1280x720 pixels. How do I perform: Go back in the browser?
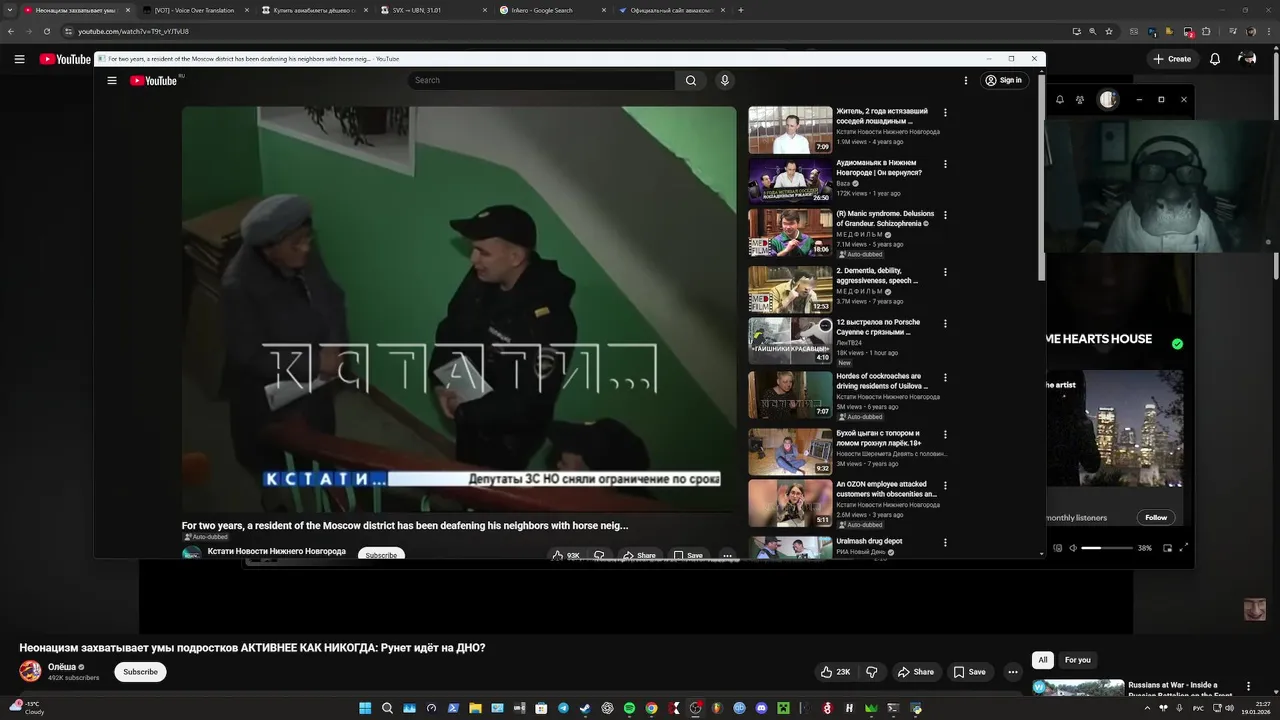10,31
